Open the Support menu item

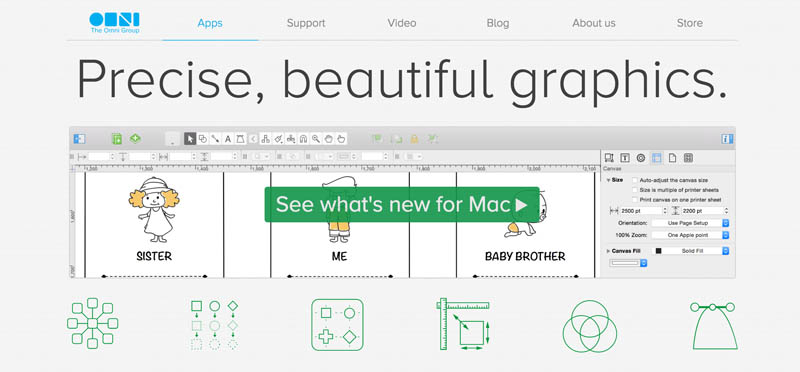306,23
